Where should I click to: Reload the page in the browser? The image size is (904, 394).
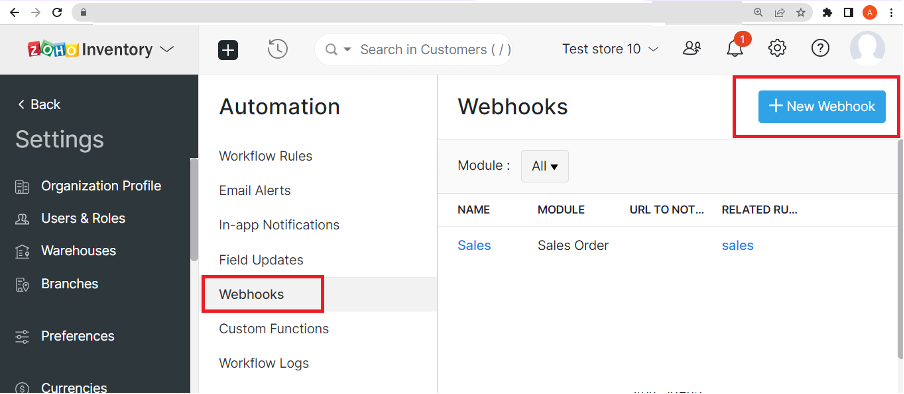point(57,13)
